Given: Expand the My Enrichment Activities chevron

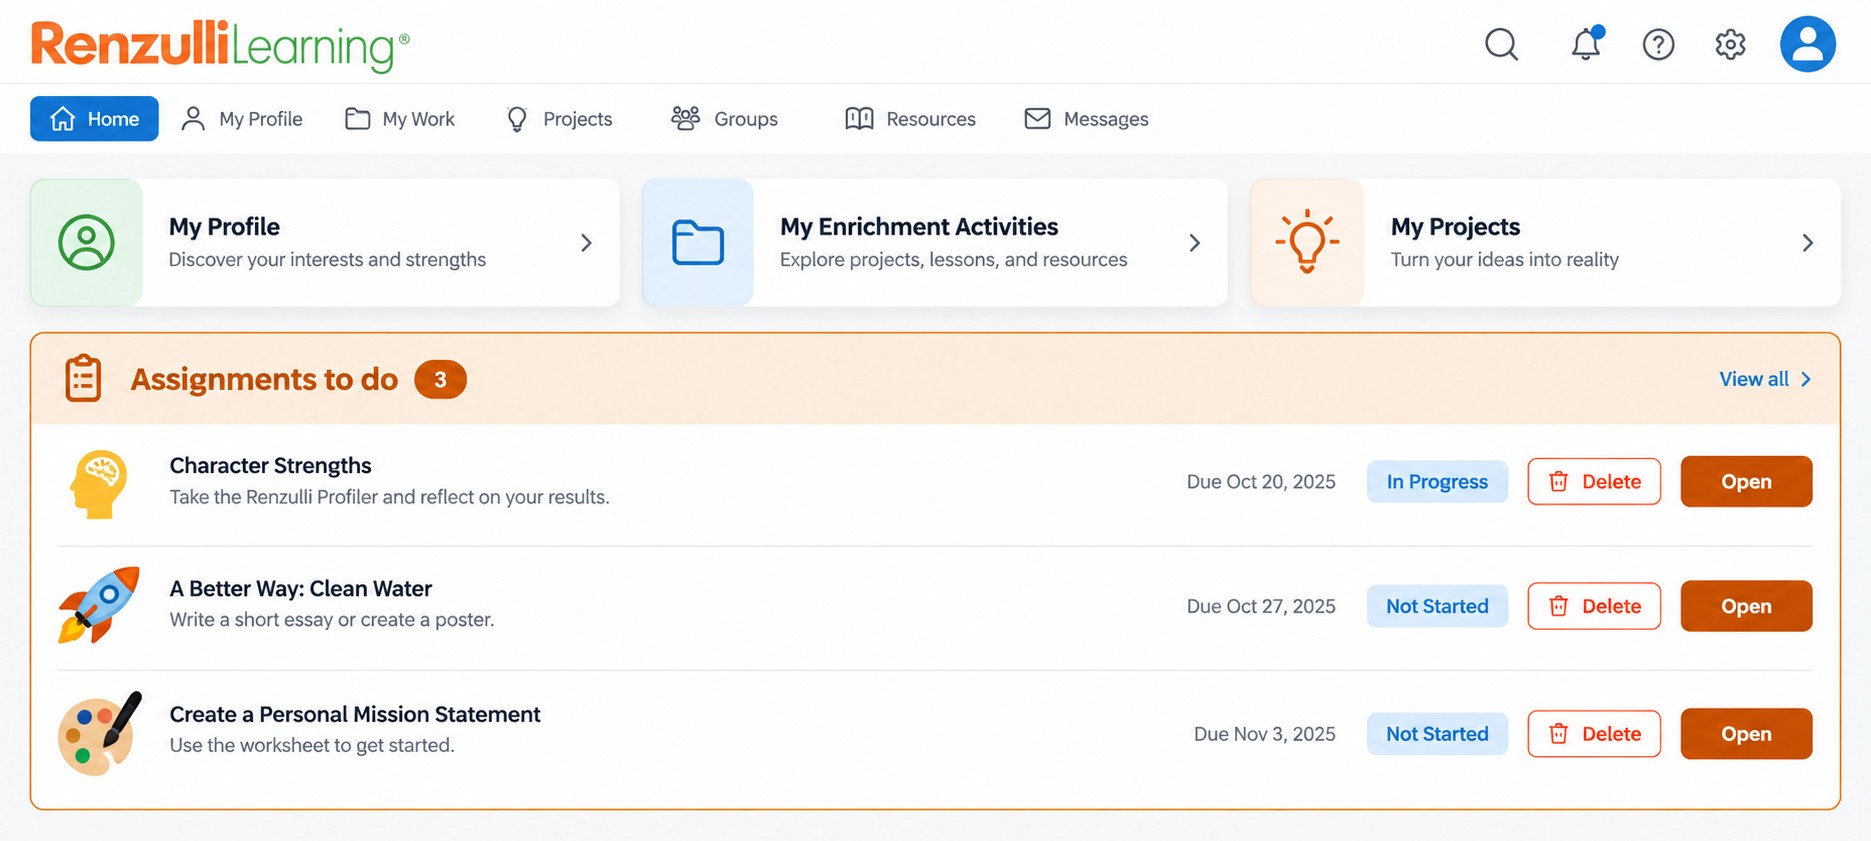Looking at the screenshot, I should 1194,243.
